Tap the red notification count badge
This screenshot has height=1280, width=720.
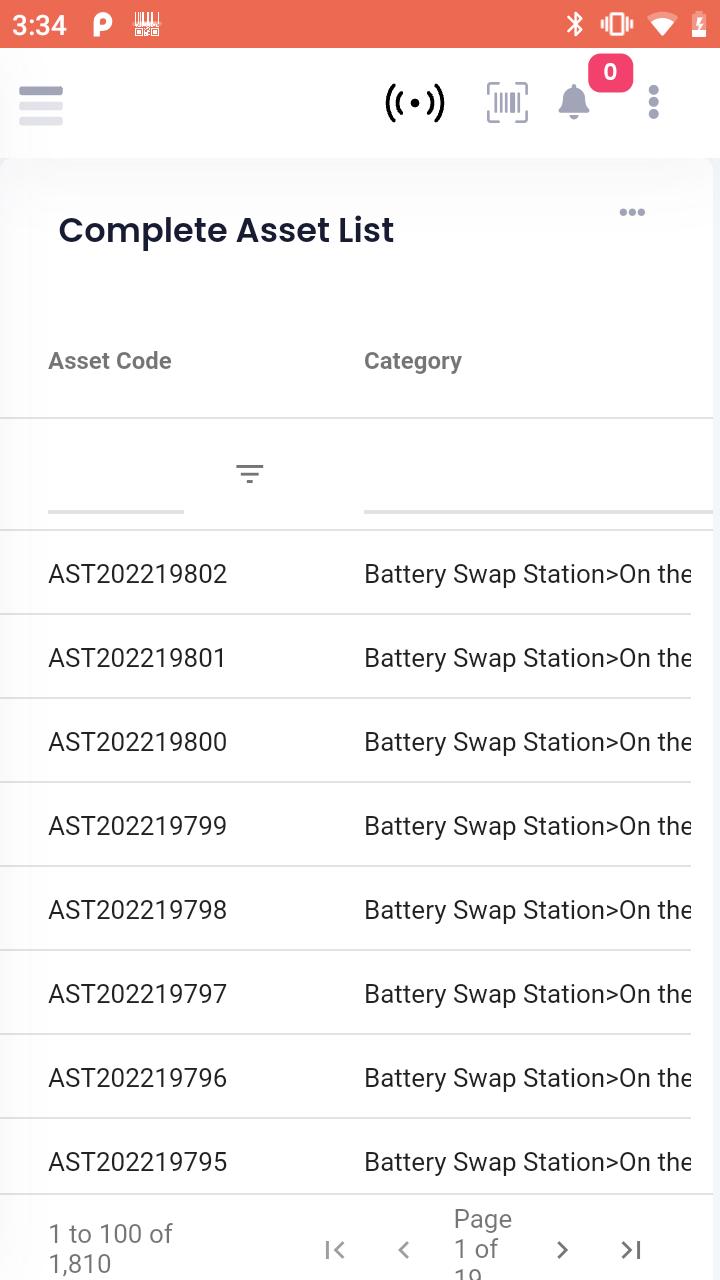[x=610, y=73]
